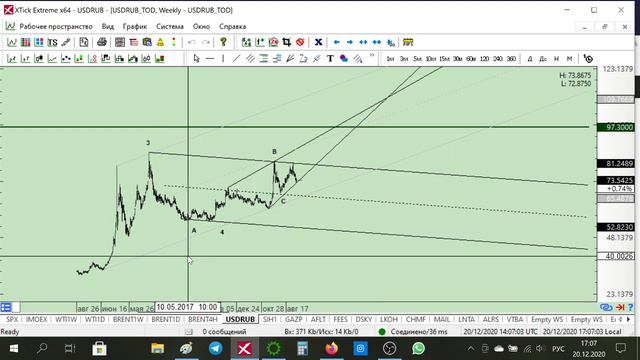
Task: Click the question mark help icon
Action: click(223, 42)
